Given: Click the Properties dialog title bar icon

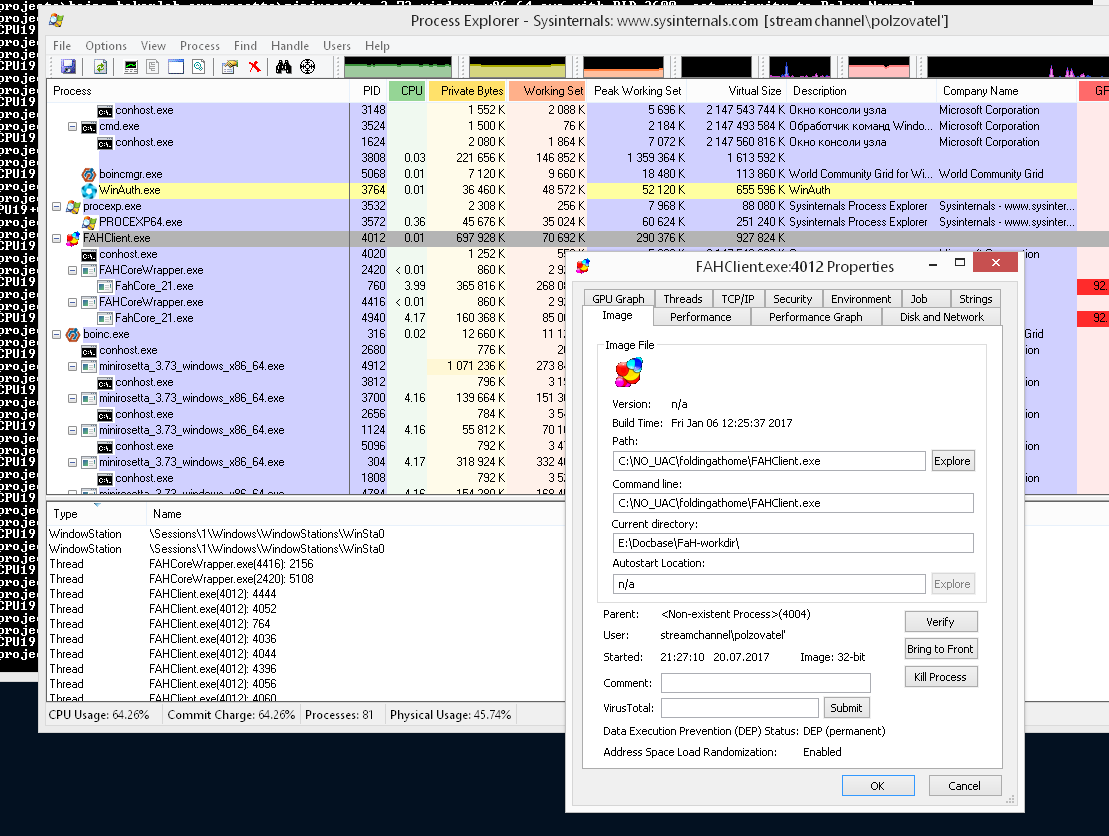Looking at the screenshot, I should pos(583,267).
